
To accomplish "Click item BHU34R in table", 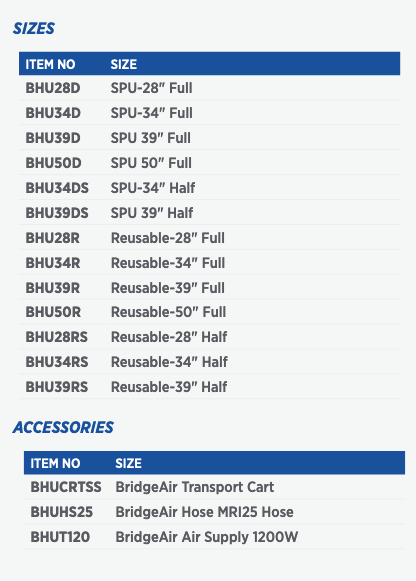I will (x=53, y=263).
